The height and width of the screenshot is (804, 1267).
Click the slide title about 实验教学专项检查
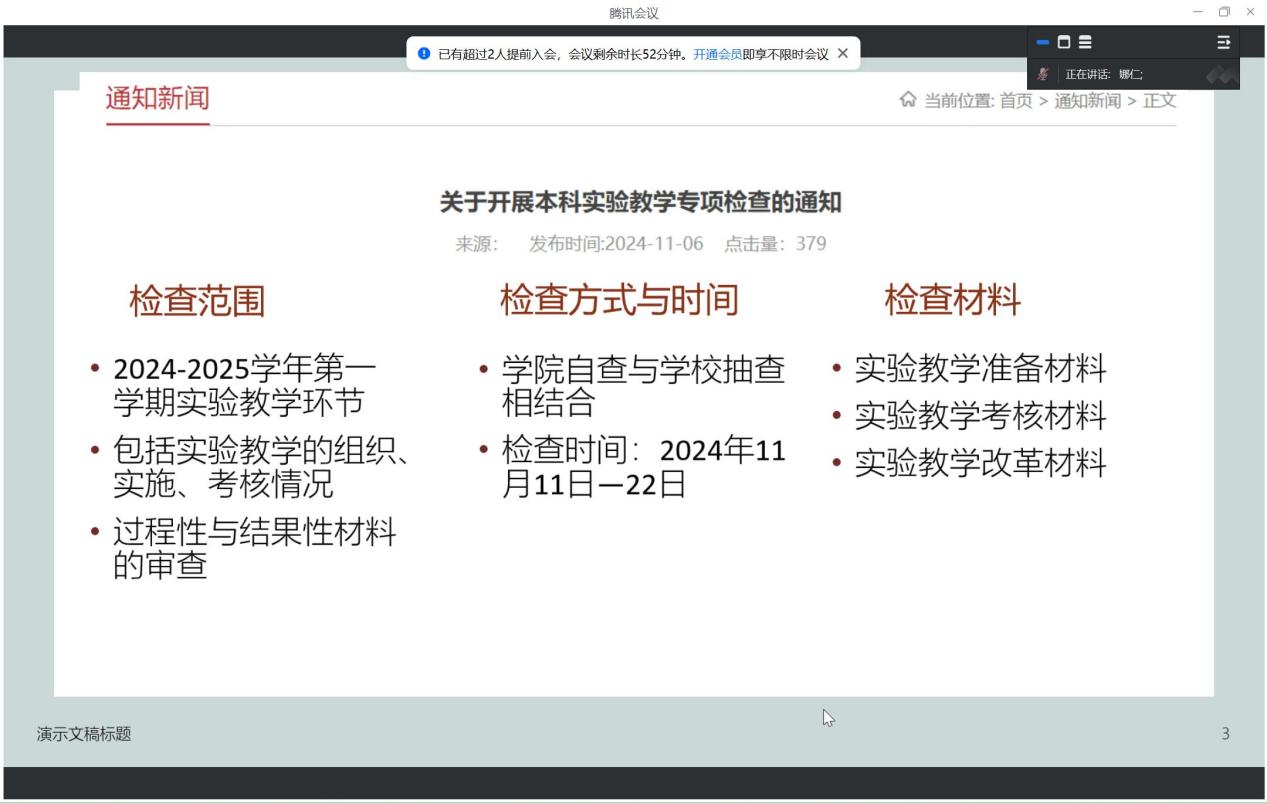coord(640,203)
